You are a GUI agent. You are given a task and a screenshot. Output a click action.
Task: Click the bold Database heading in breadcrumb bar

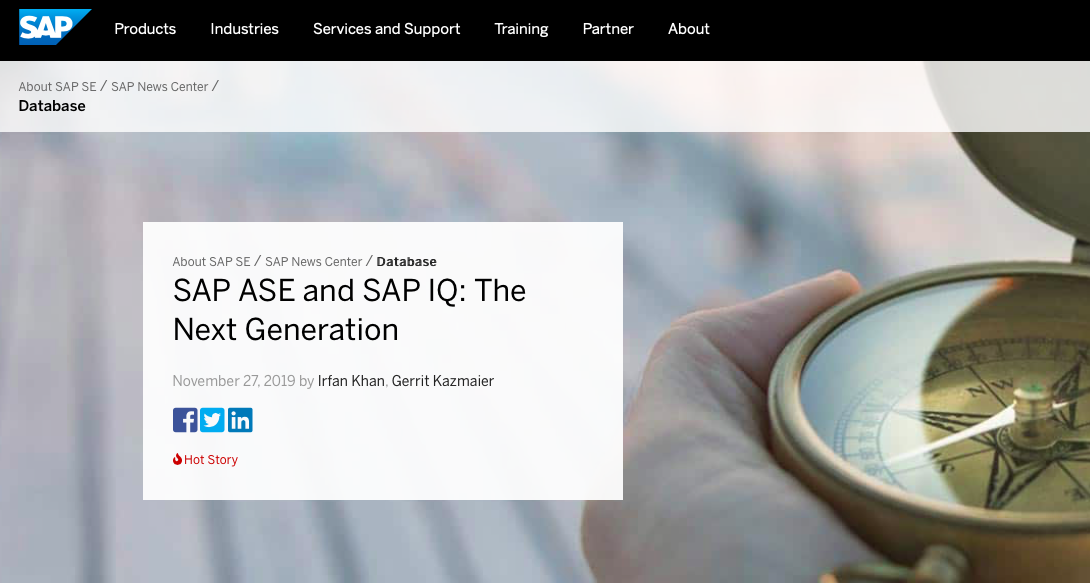(52, 106)
